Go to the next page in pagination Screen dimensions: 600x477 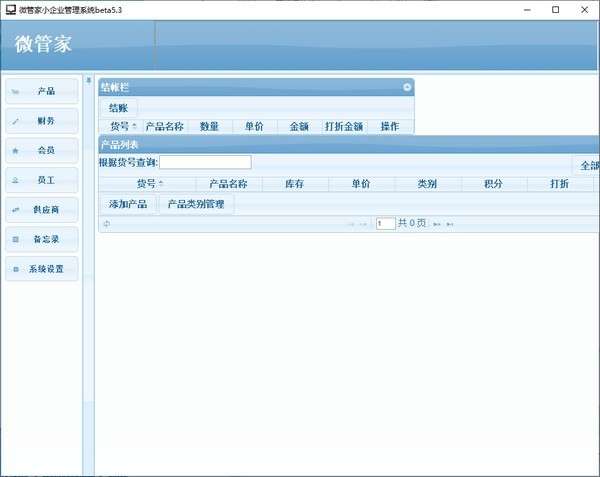(x=437, y=224)
